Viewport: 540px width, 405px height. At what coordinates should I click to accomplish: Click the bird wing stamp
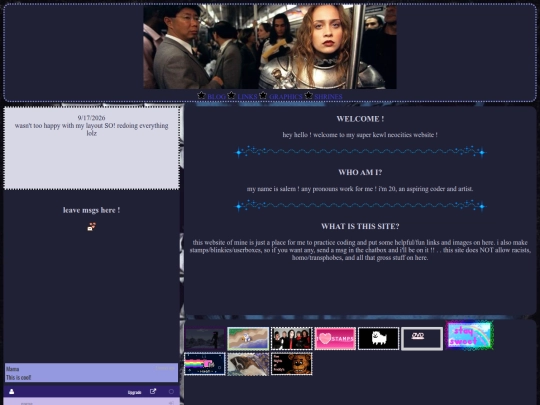point(248,364)
